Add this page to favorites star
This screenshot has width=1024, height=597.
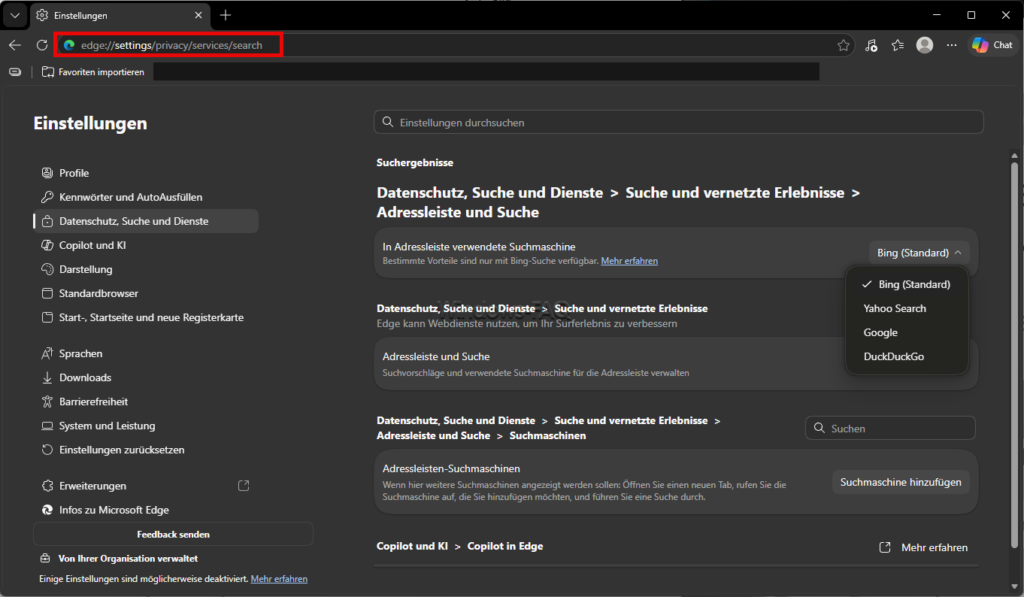tap(843, 45)
